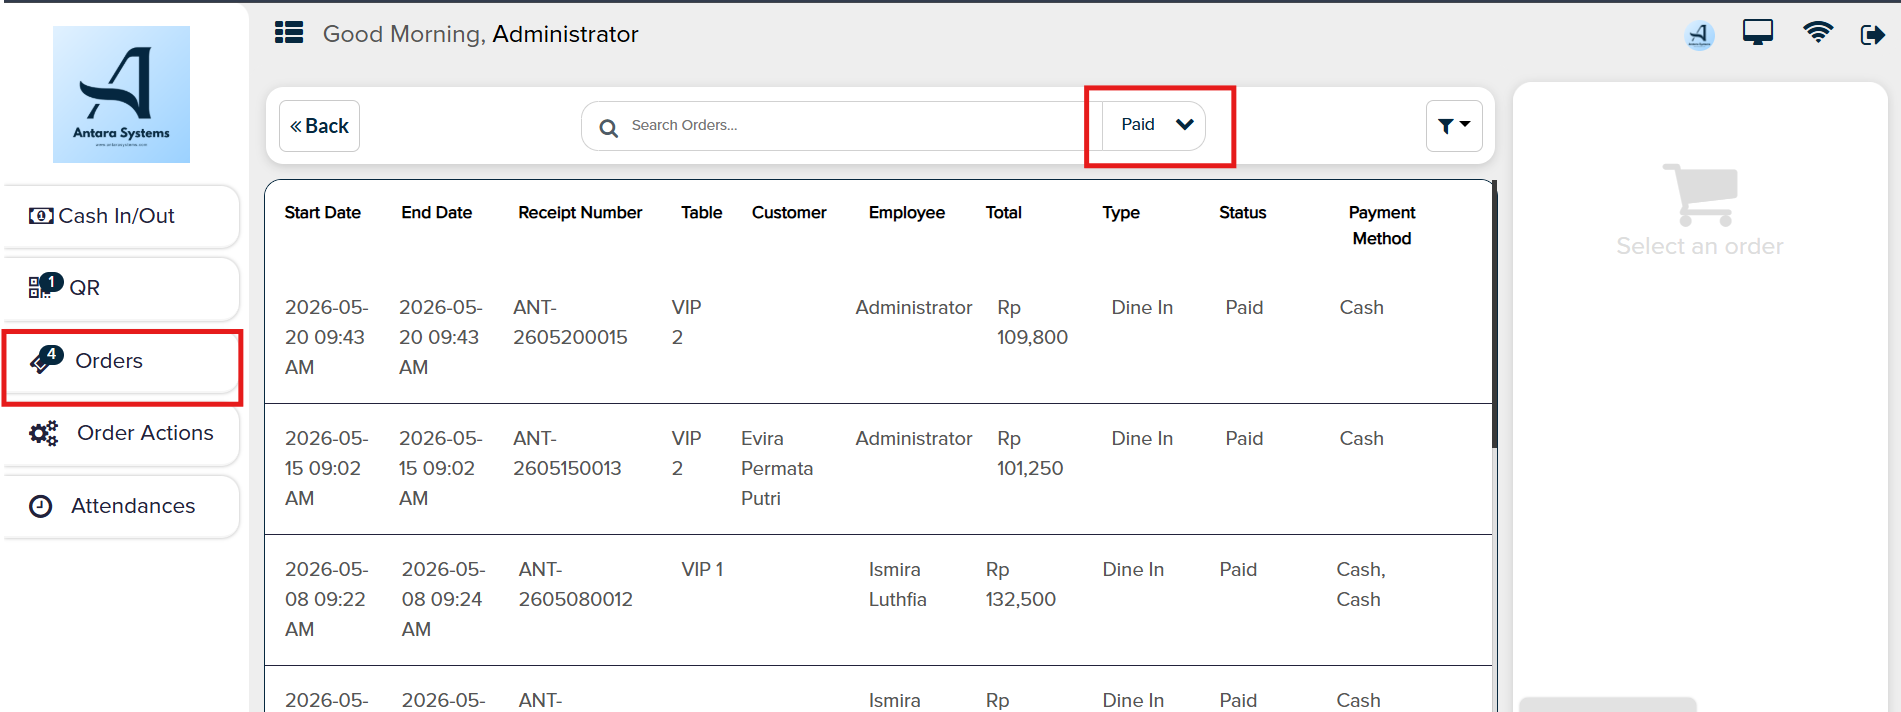Click VIP 1 table cell

702,569
